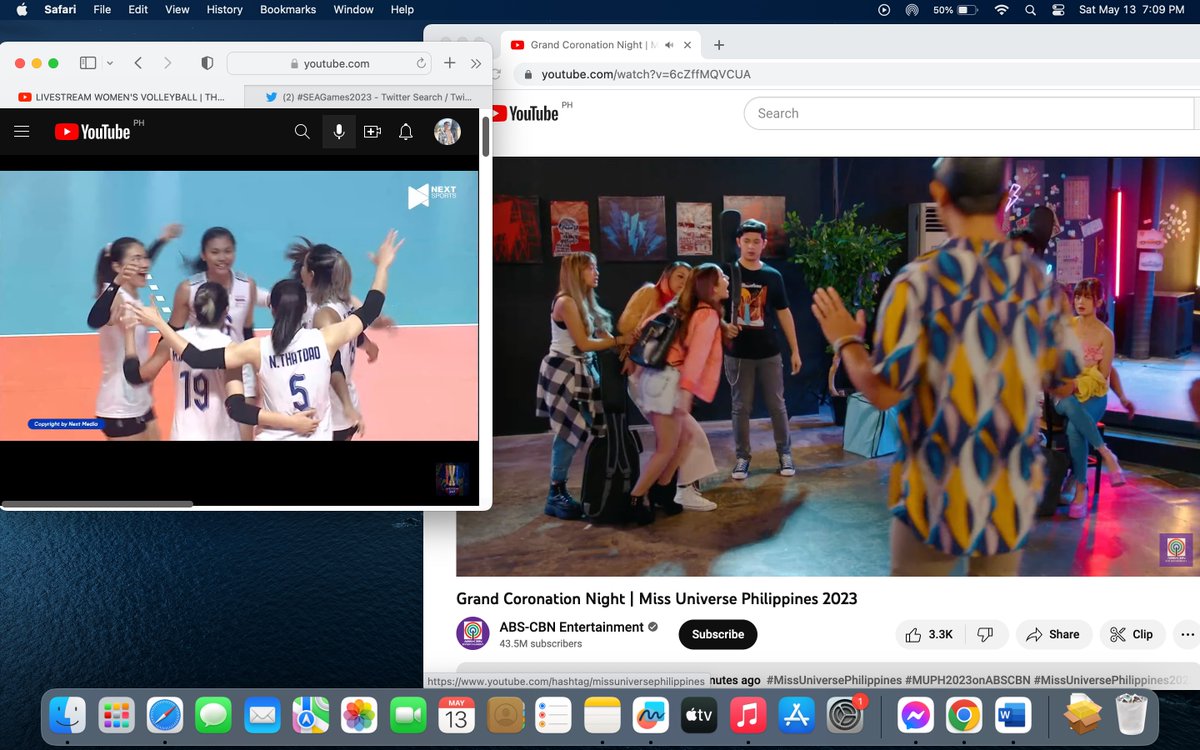The height and width of the screenshot is (750, 1200).
Task: Switch to #SEAGames2023 Twitter Search tab
Action: pyautogui.click(x=368, y=97)
